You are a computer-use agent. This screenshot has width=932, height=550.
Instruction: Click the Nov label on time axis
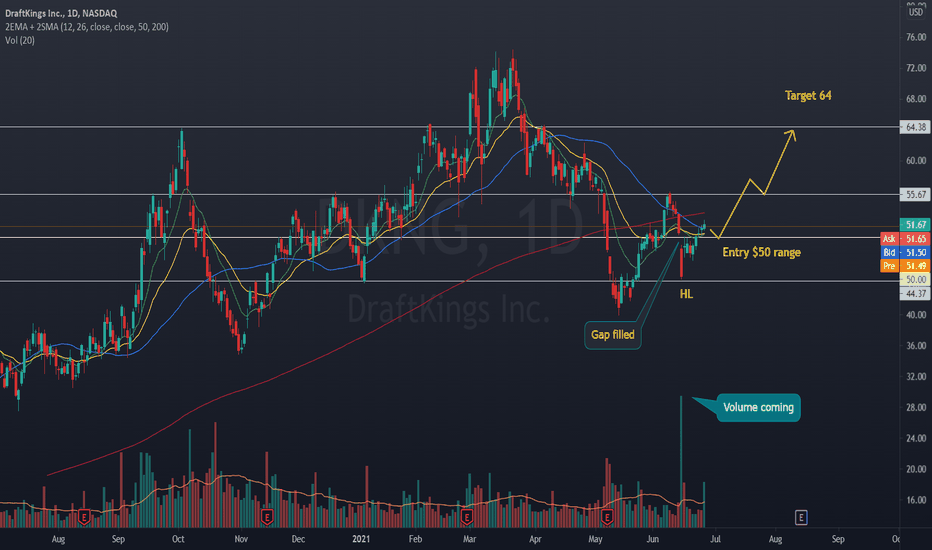241,539
